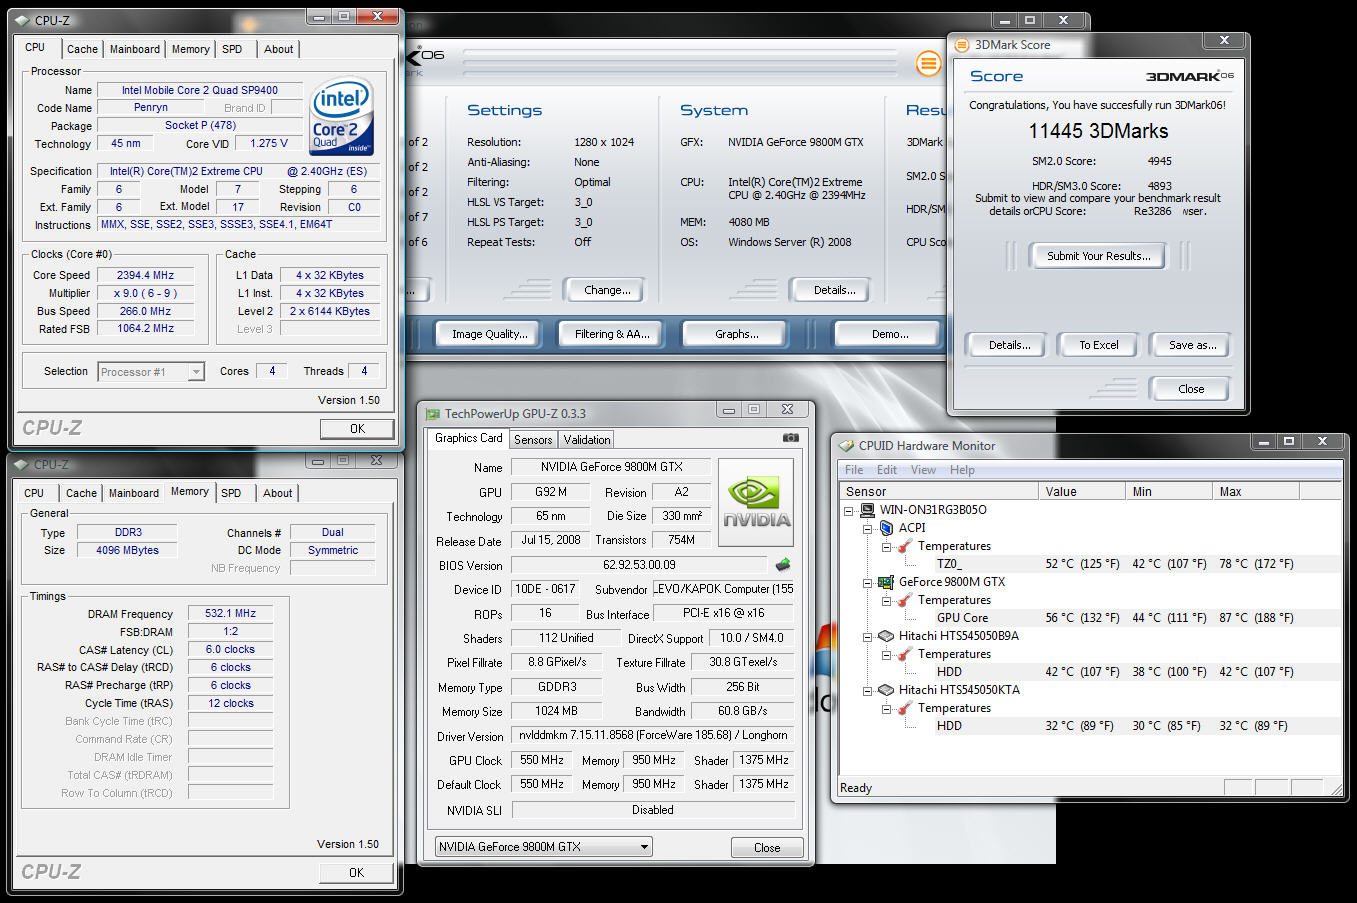This screenshot has height=903, width=1357.
Task: Click the computer icon beside WIN-ON31RG3B05O
Action: (x=867, y=510)
